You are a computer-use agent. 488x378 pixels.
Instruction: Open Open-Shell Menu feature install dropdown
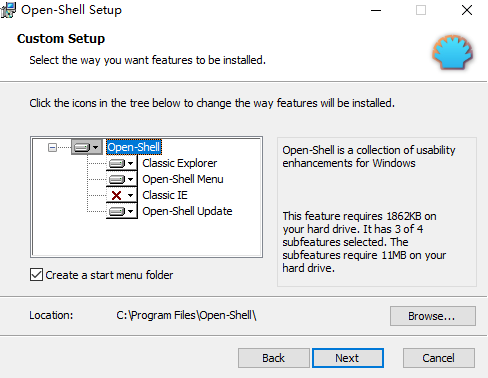point(122,179)
